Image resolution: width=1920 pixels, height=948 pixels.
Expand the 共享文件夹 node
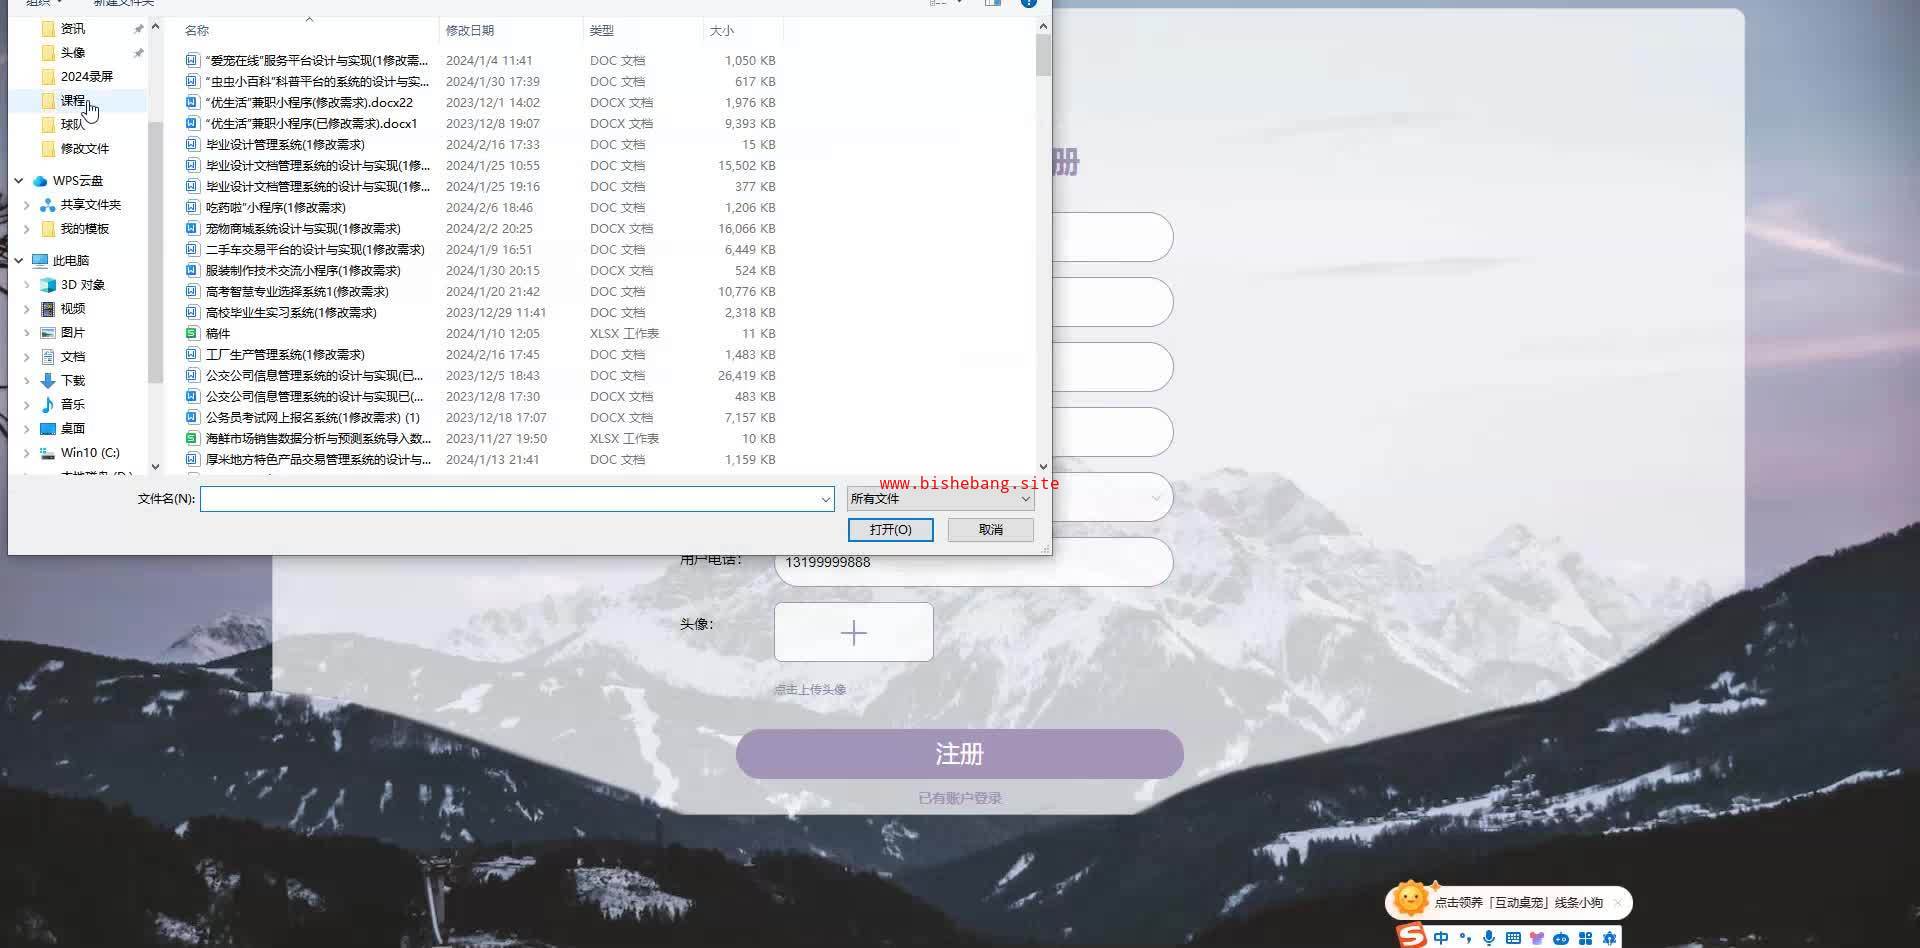click(x=27, y=205)
